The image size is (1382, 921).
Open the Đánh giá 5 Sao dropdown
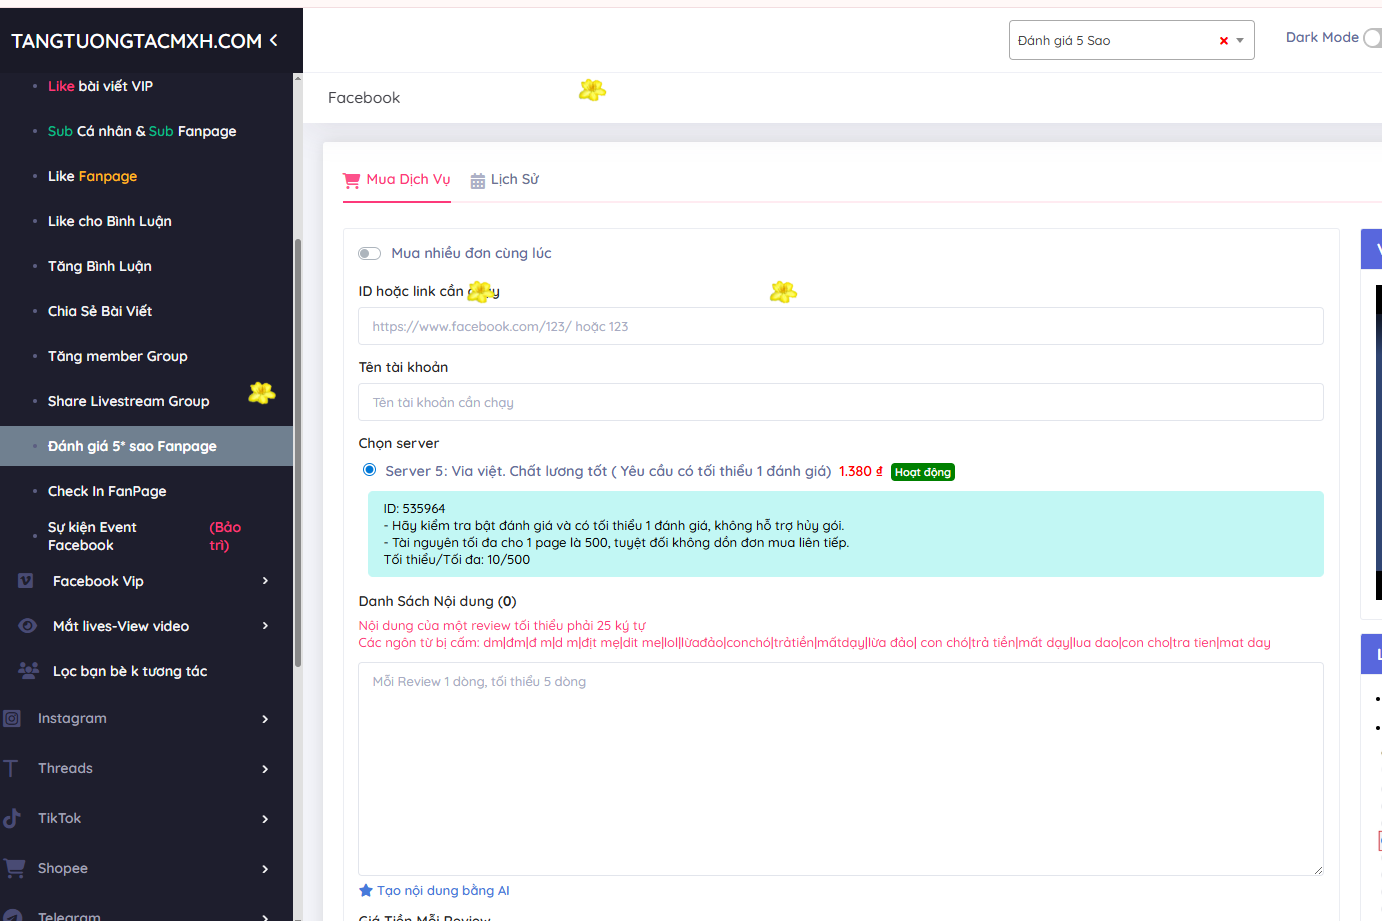[x=1240, y=41]
